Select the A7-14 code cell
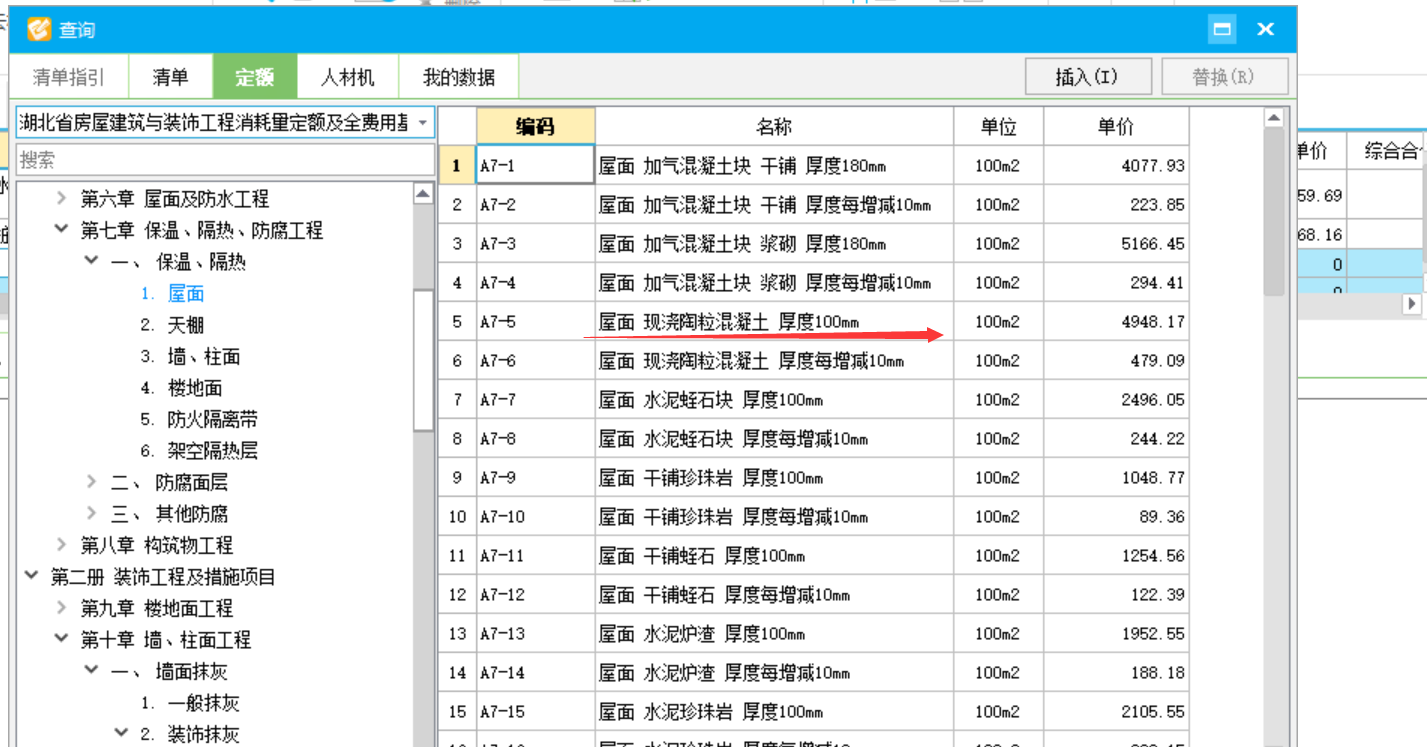1427x747 pixels. (535, 673)
